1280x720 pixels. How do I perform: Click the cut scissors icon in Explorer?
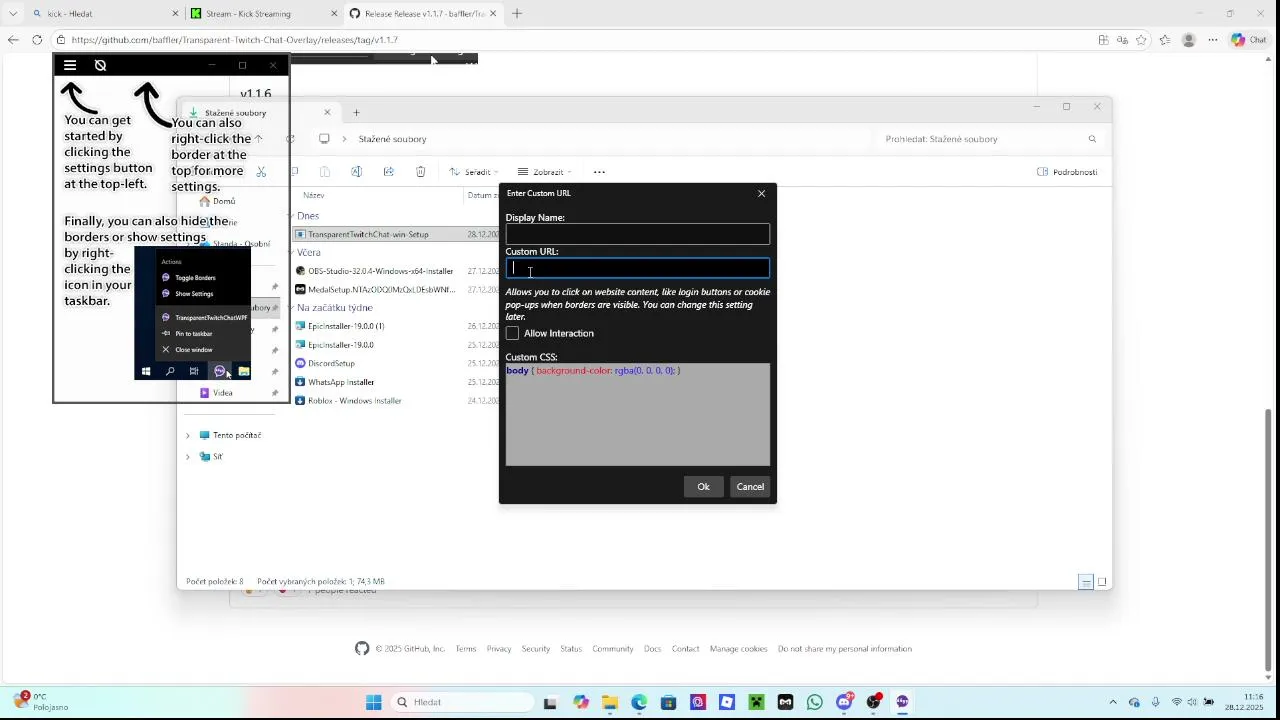(261, 172)
